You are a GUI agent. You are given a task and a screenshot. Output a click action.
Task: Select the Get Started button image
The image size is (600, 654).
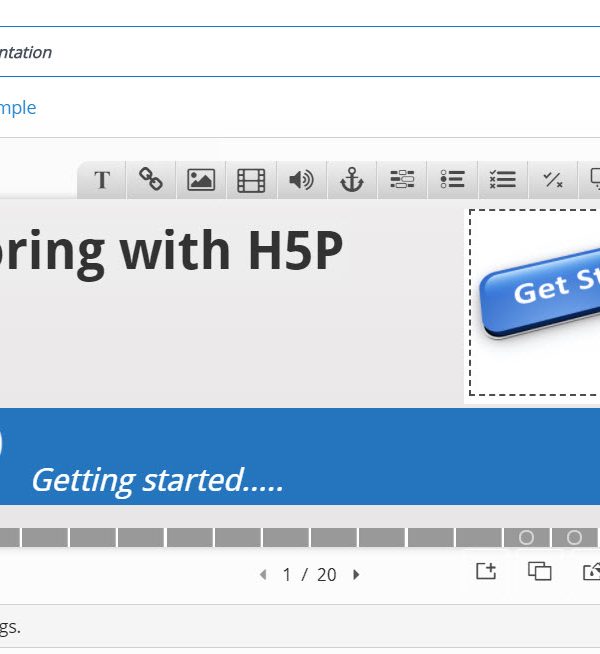tap(535, 302)
